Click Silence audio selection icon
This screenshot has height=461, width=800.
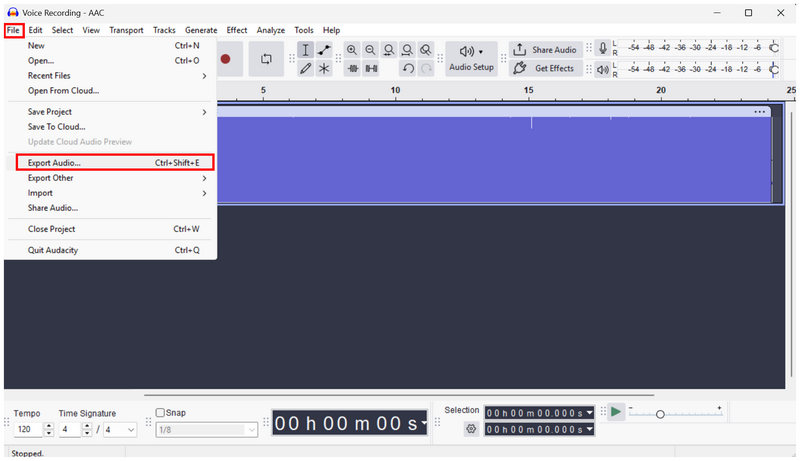(x=371, y=68)
